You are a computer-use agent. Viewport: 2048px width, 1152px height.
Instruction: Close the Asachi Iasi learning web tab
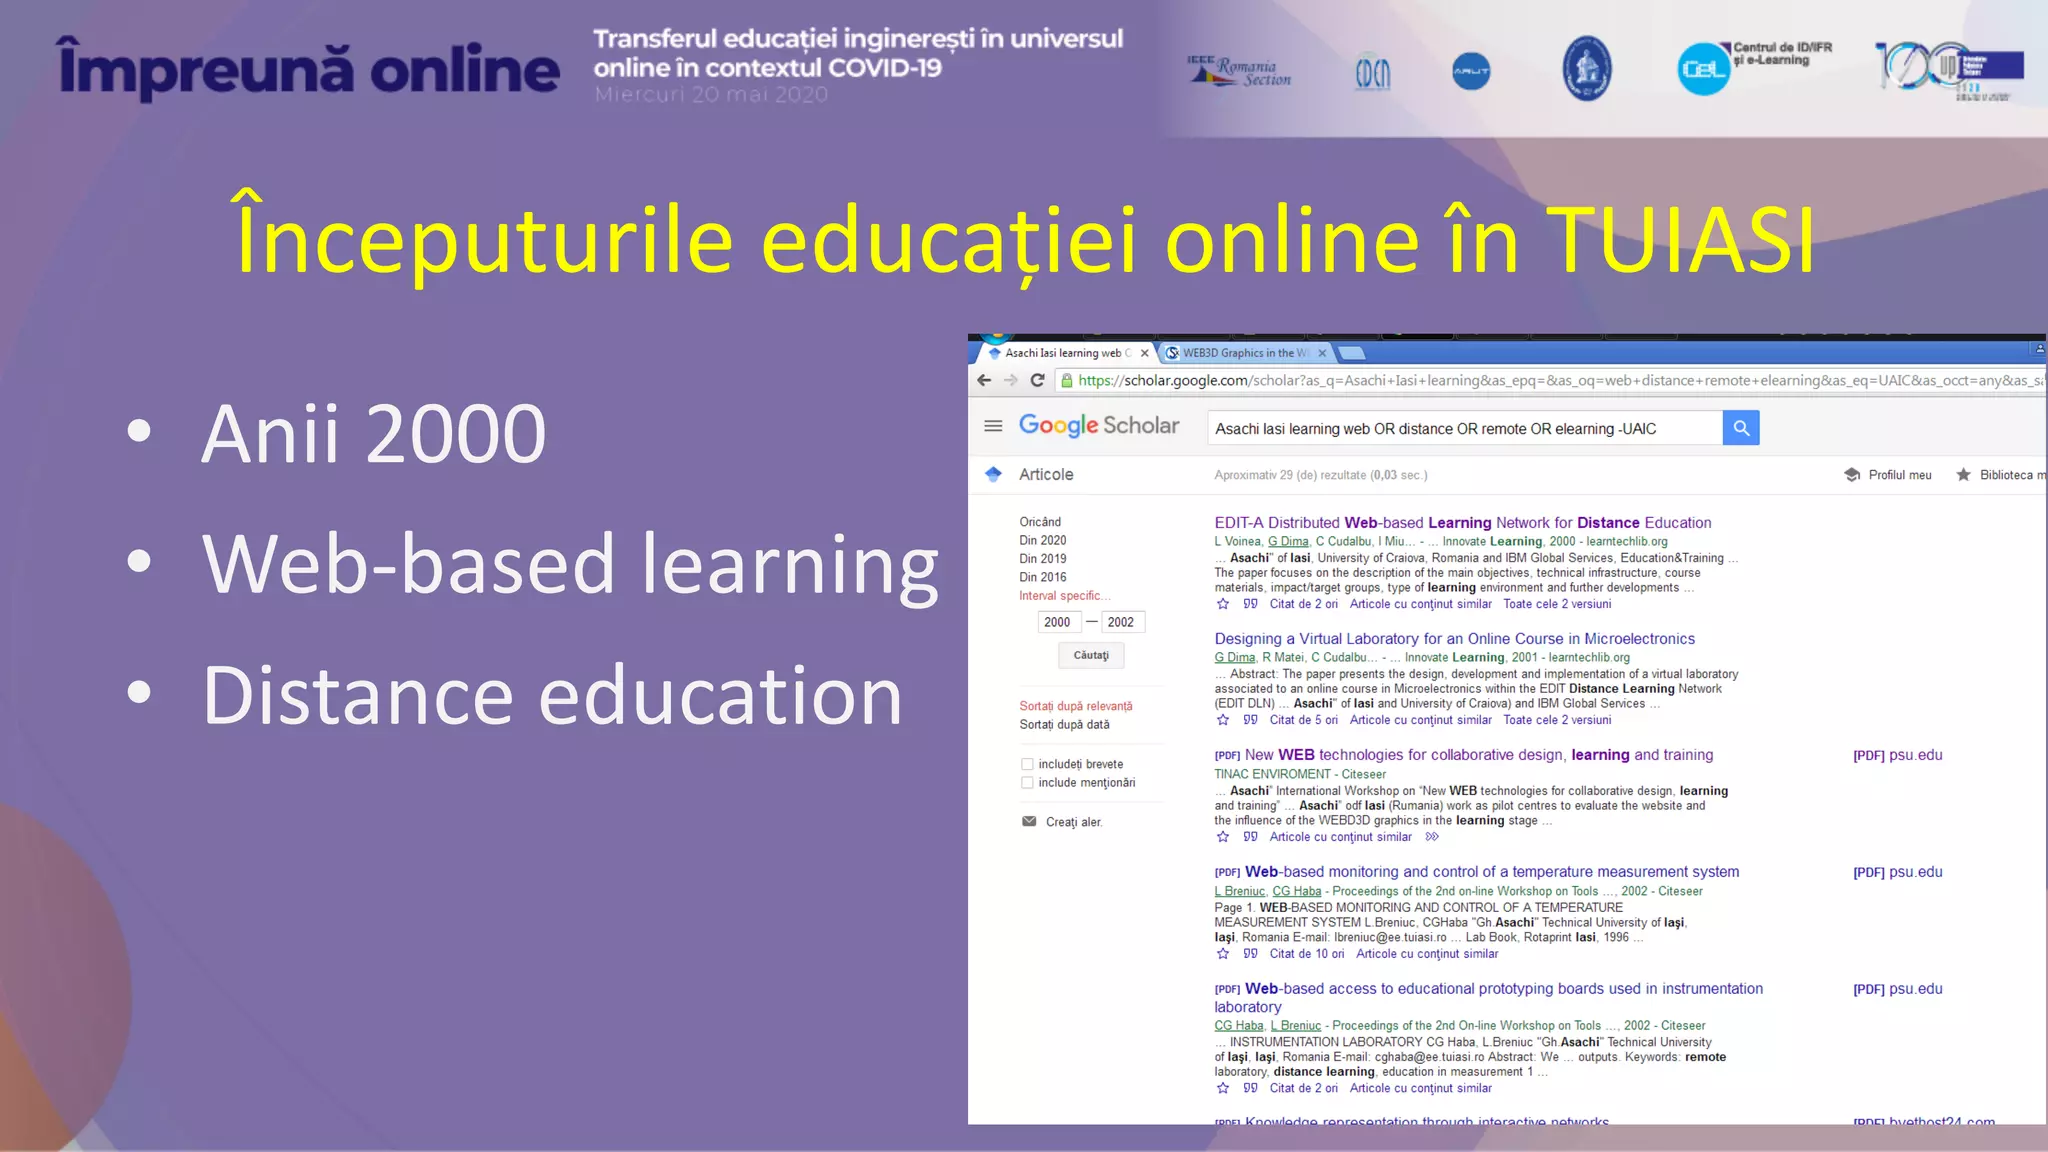1145,353
